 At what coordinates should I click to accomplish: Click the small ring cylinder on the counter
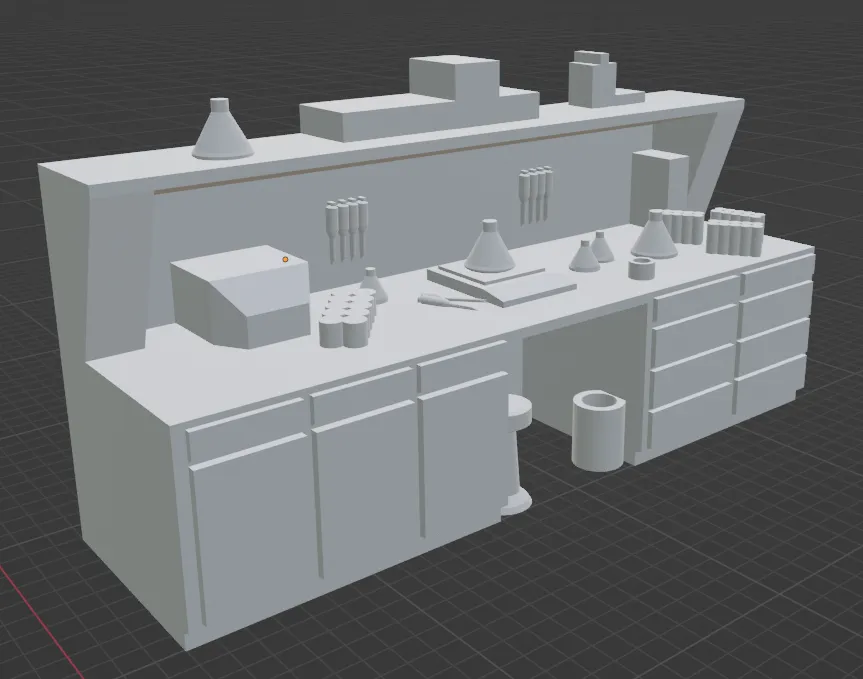[x=641, y=268]
